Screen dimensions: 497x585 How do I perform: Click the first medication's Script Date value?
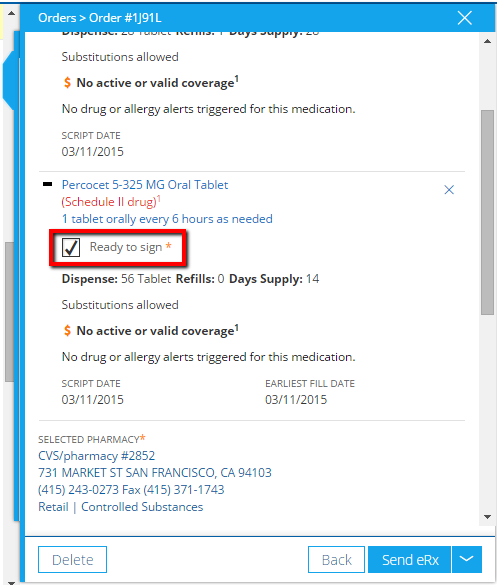click(93, 151)
